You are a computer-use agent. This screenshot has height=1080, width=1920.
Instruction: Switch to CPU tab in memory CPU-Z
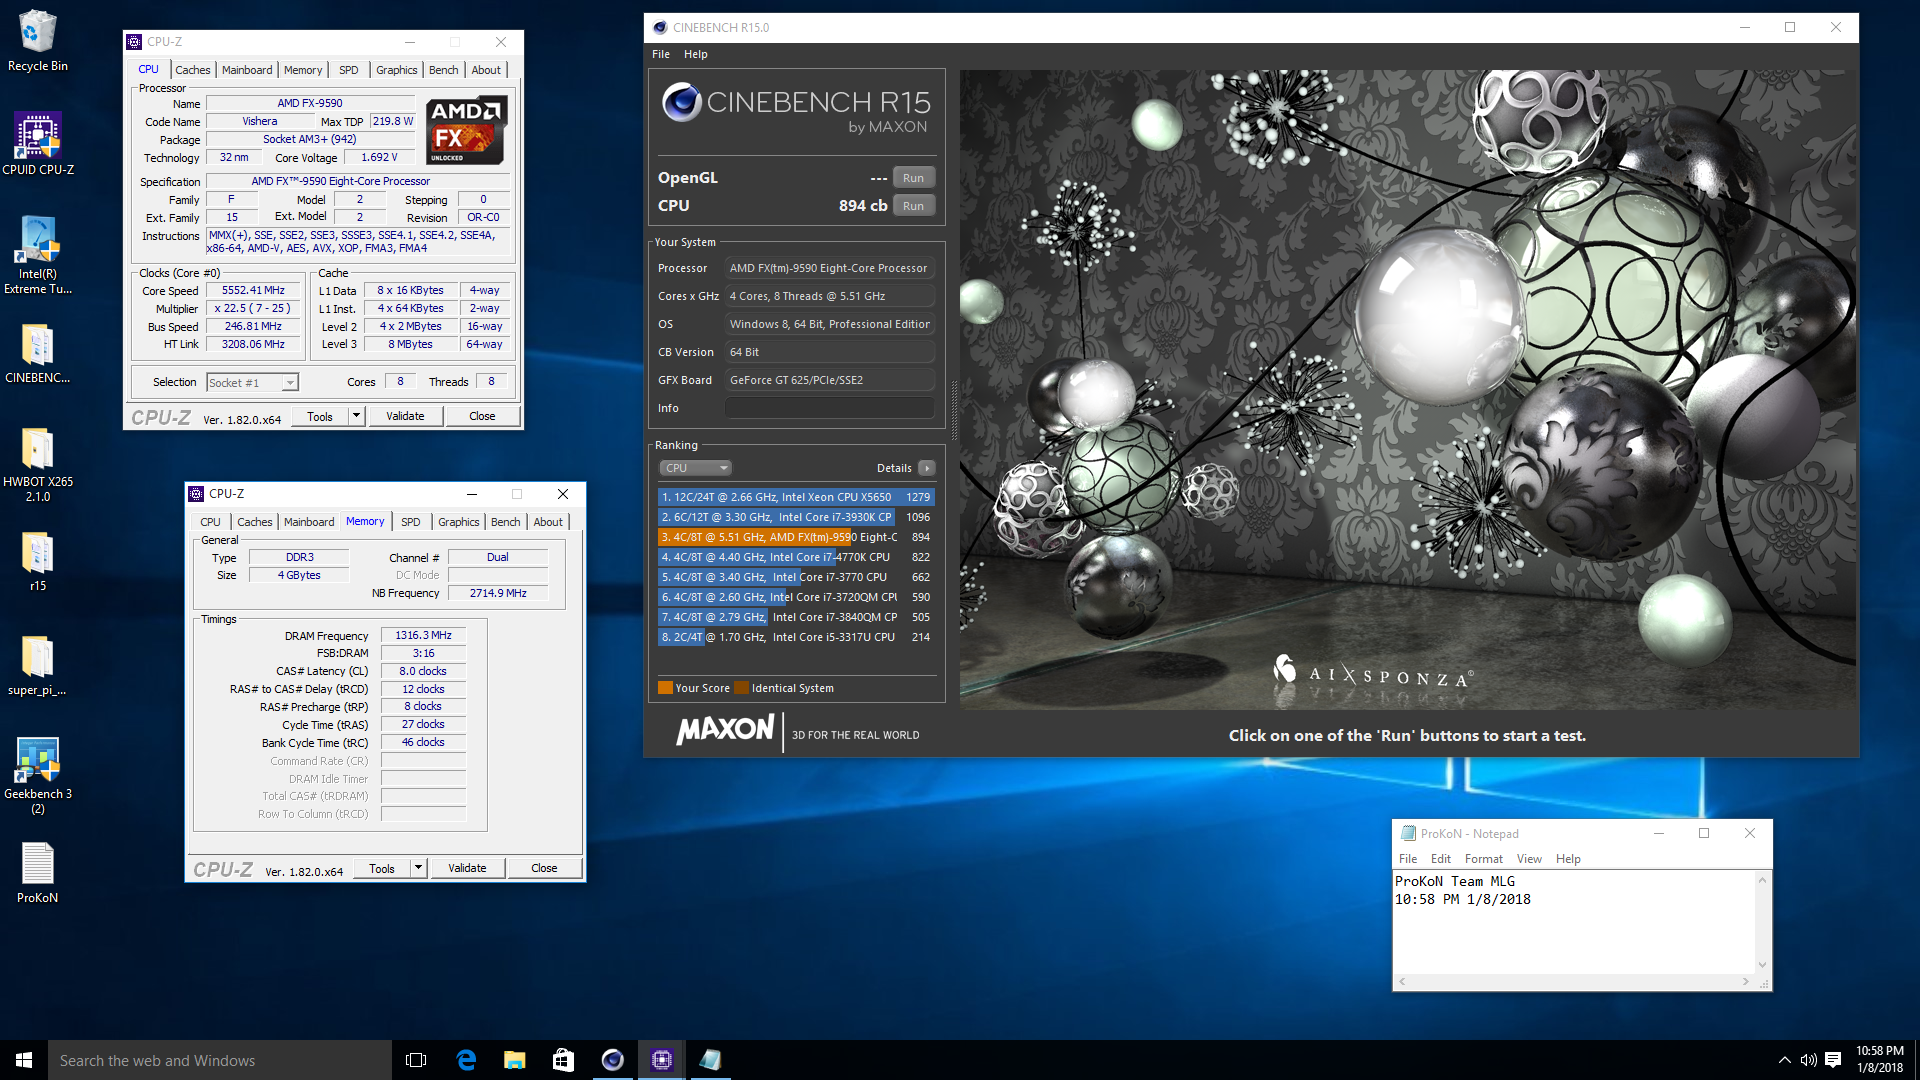pos(210,522)
